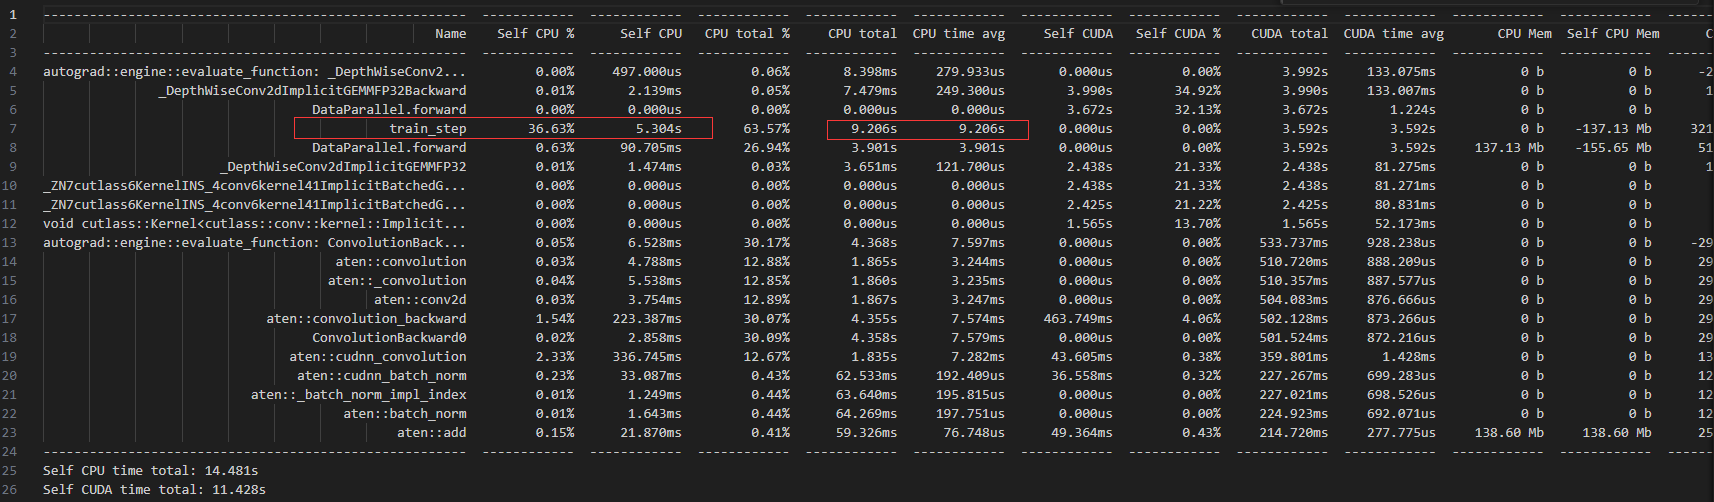Screen dimensions: 1714x502
Task: Click the 463.749ms Self CUDA value
Action: (x=1078, y=318)
